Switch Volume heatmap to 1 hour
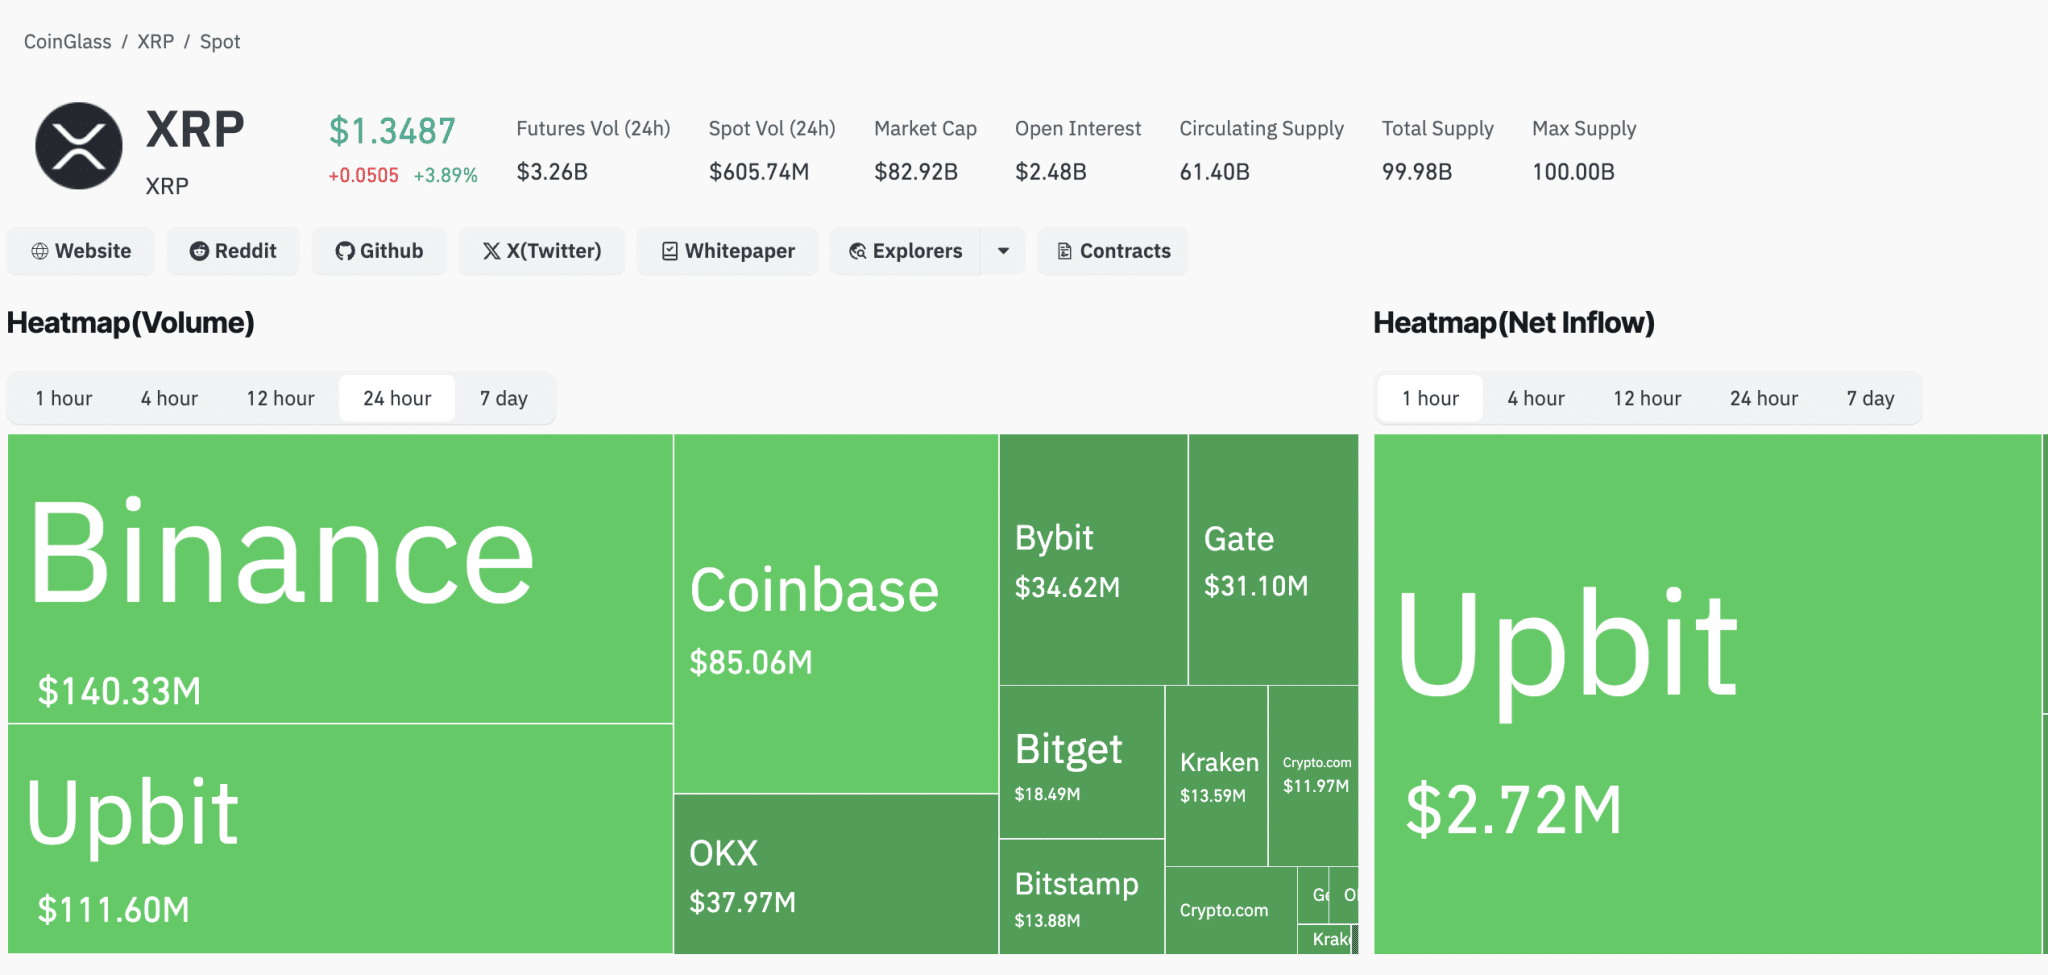2048x975 pixels. click(x=64, y=398)
